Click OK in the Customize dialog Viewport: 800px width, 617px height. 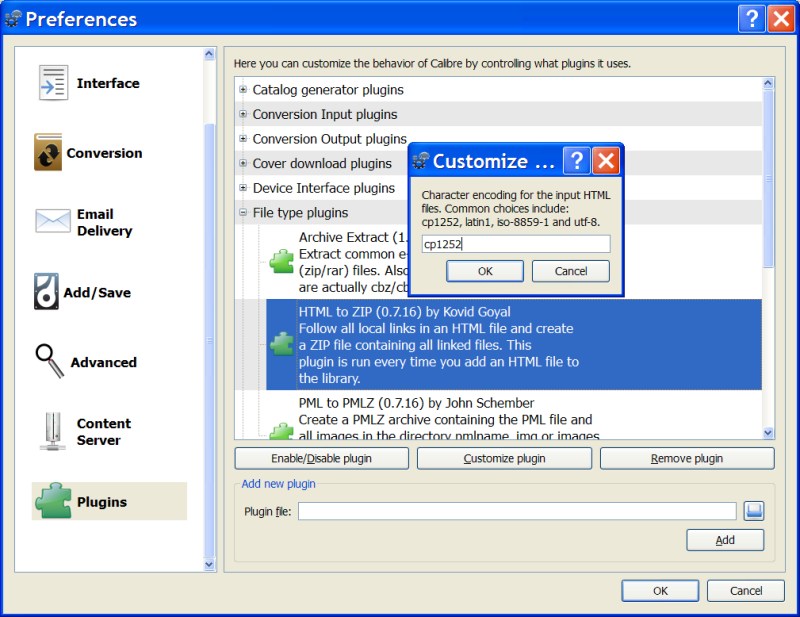coord(485,271)
